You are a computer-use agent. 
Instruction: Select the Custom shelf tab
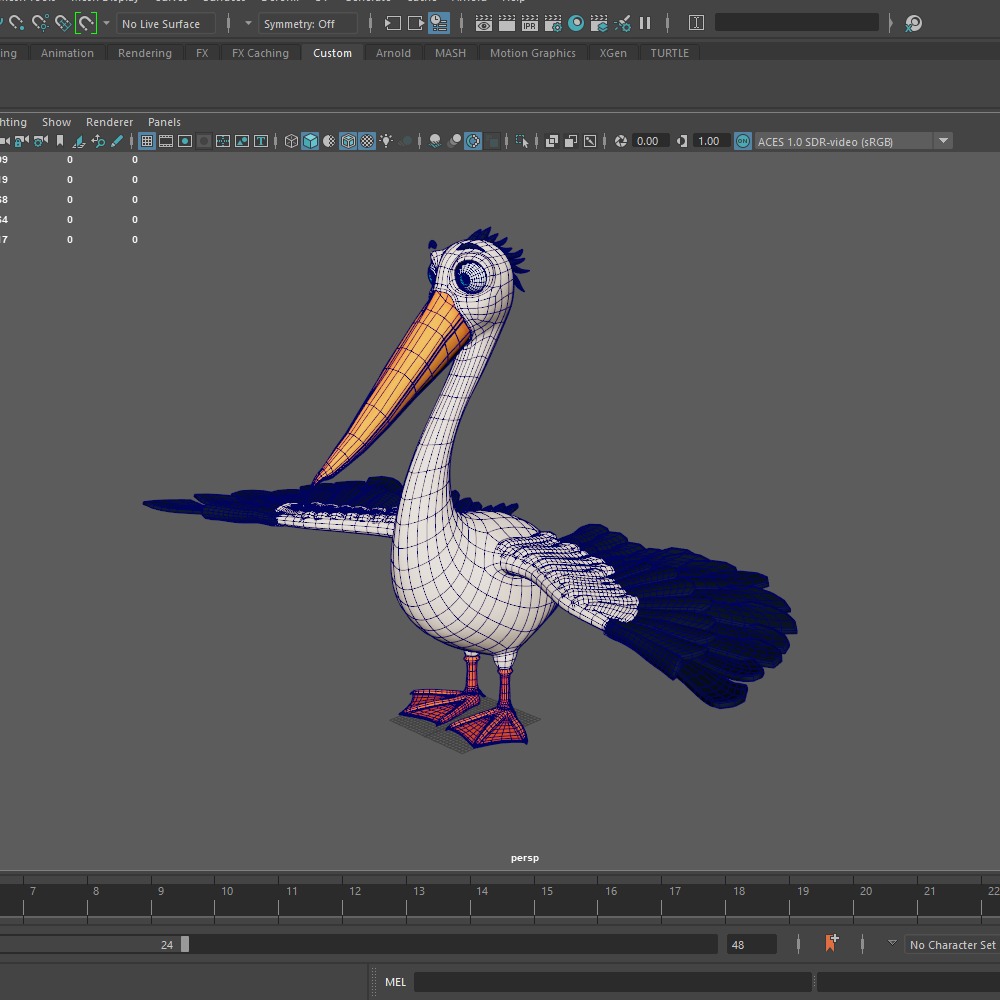coord(332,53)
